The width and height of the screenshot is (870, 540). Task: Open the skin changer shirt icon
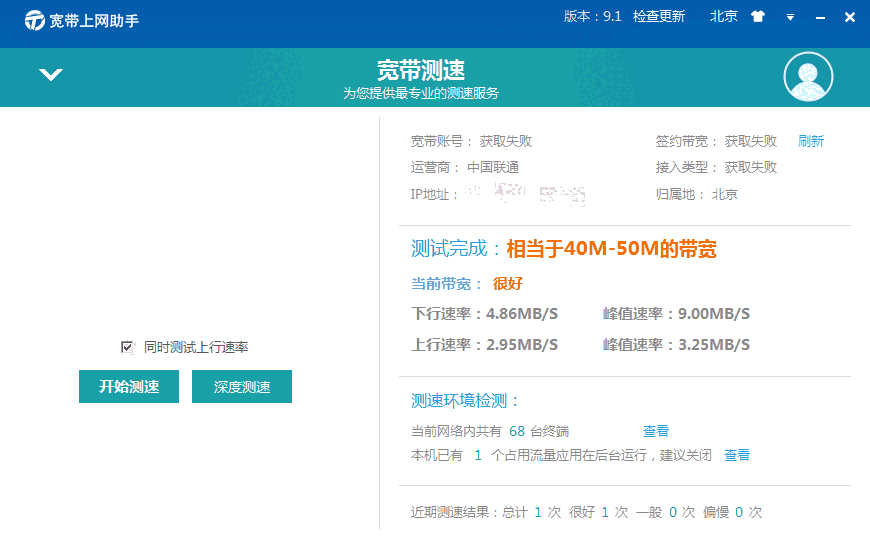coord(758,17)
